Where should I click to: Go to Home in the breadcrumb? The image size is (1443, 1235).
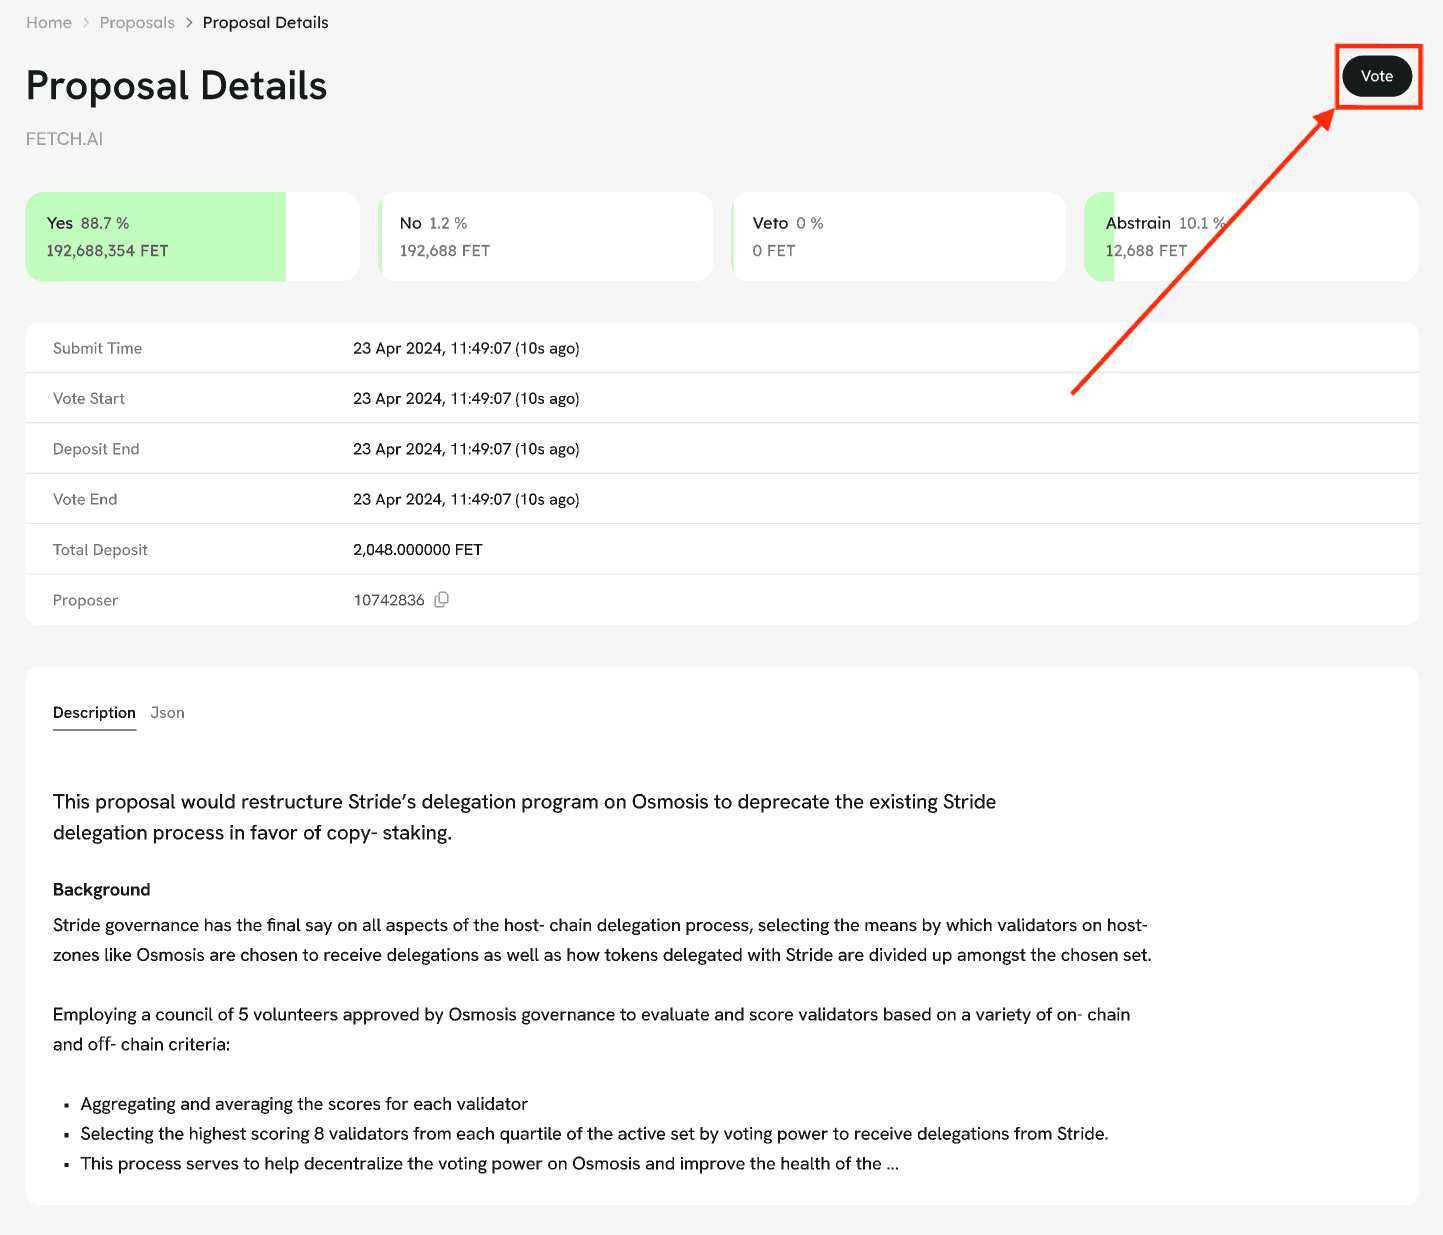point(48,22)
